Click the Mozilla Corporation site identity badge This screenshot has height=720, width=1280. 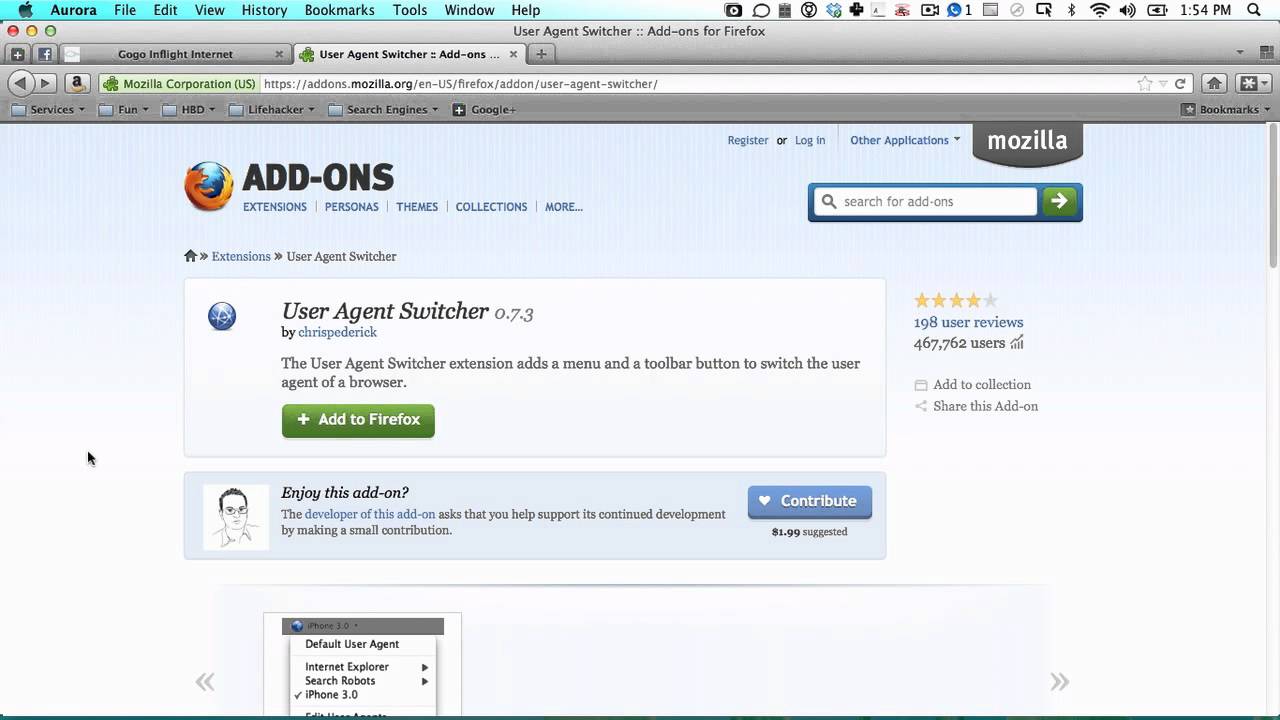pos(180,84)
